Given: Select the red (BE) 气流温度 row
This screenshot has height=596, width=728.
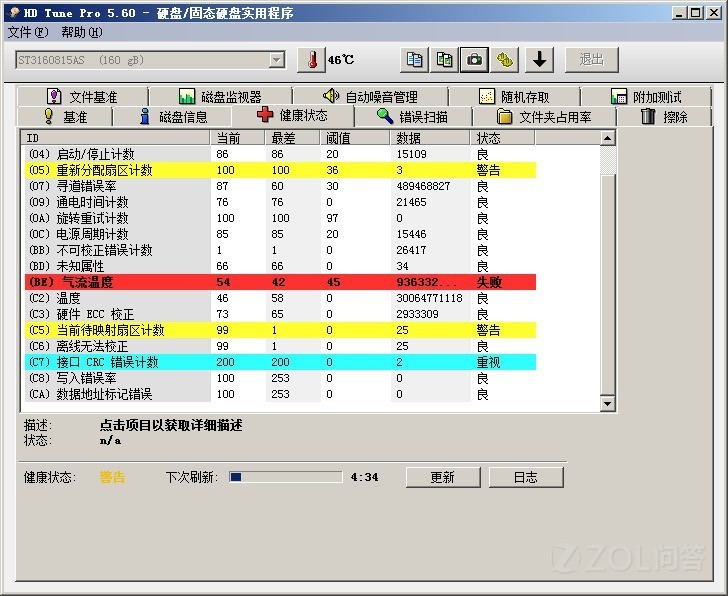Looking at the screenshot, I should pyautogui.click(x=280, y=282).
